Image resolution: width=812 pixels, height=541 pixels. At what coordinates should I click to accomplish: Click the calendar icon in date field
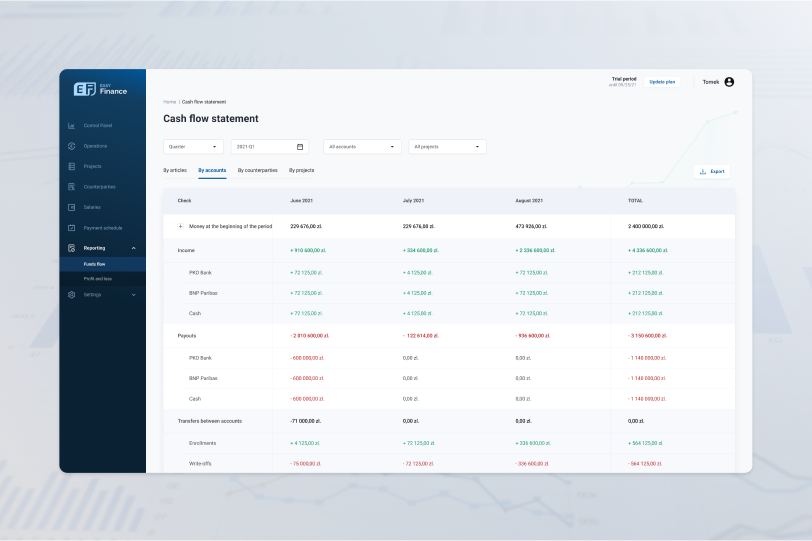point(300,147)
